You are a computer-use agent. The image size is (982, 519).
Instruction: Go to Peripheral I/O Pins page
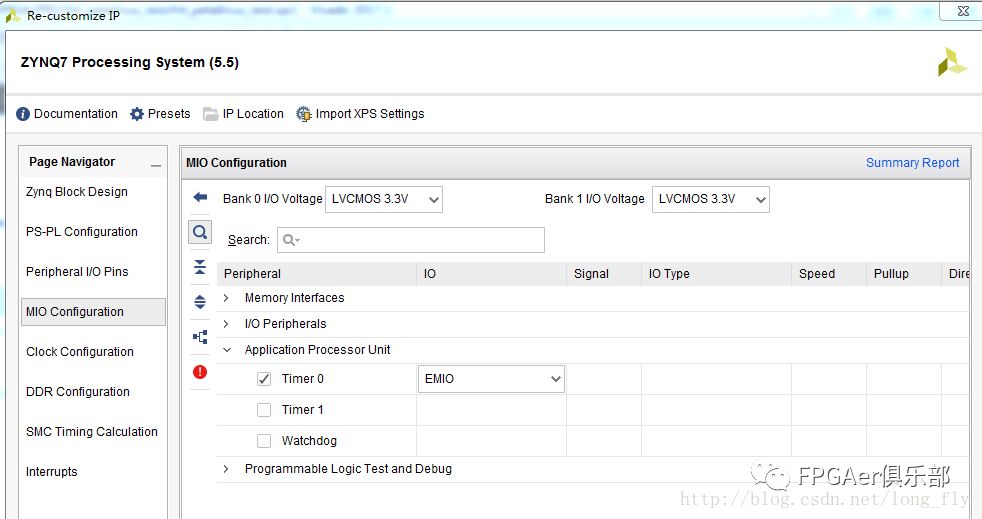(77, 272)
